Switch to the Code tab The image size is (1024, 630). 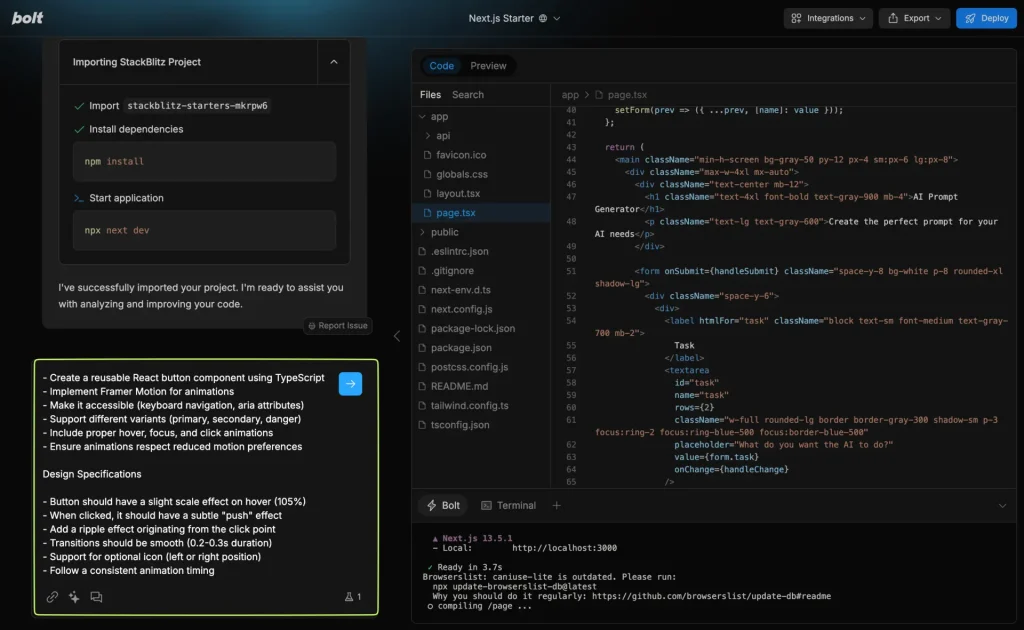pos(441,66)
